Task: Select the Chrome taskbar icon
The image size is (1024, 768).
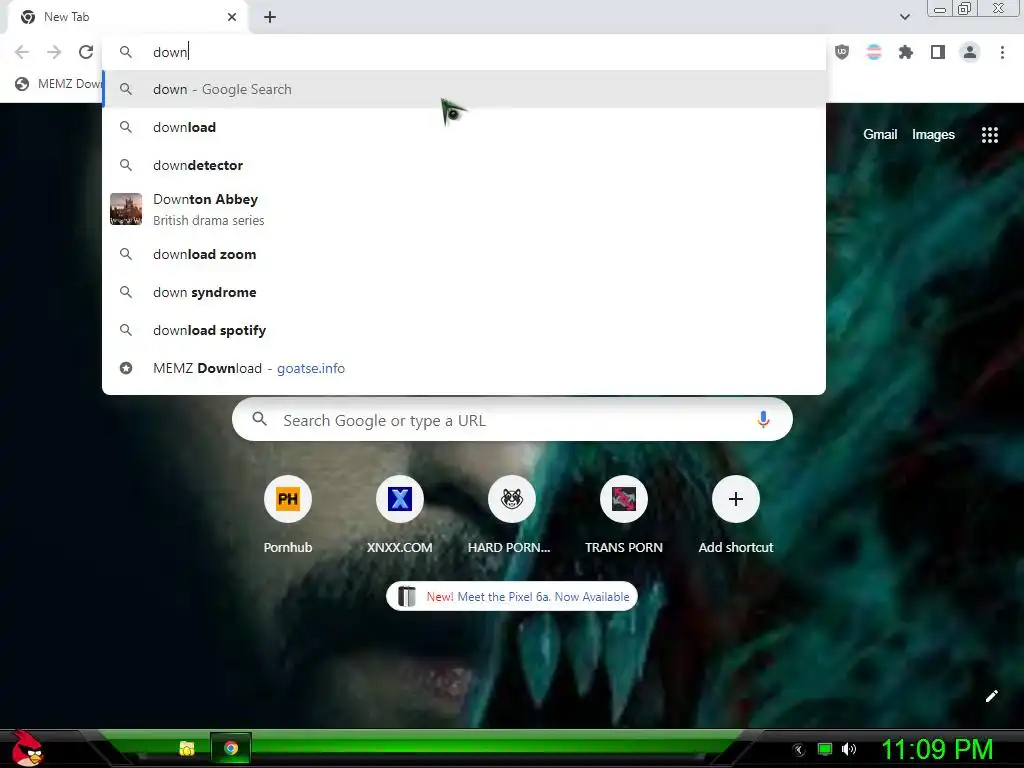Action: tap(231, 748)
